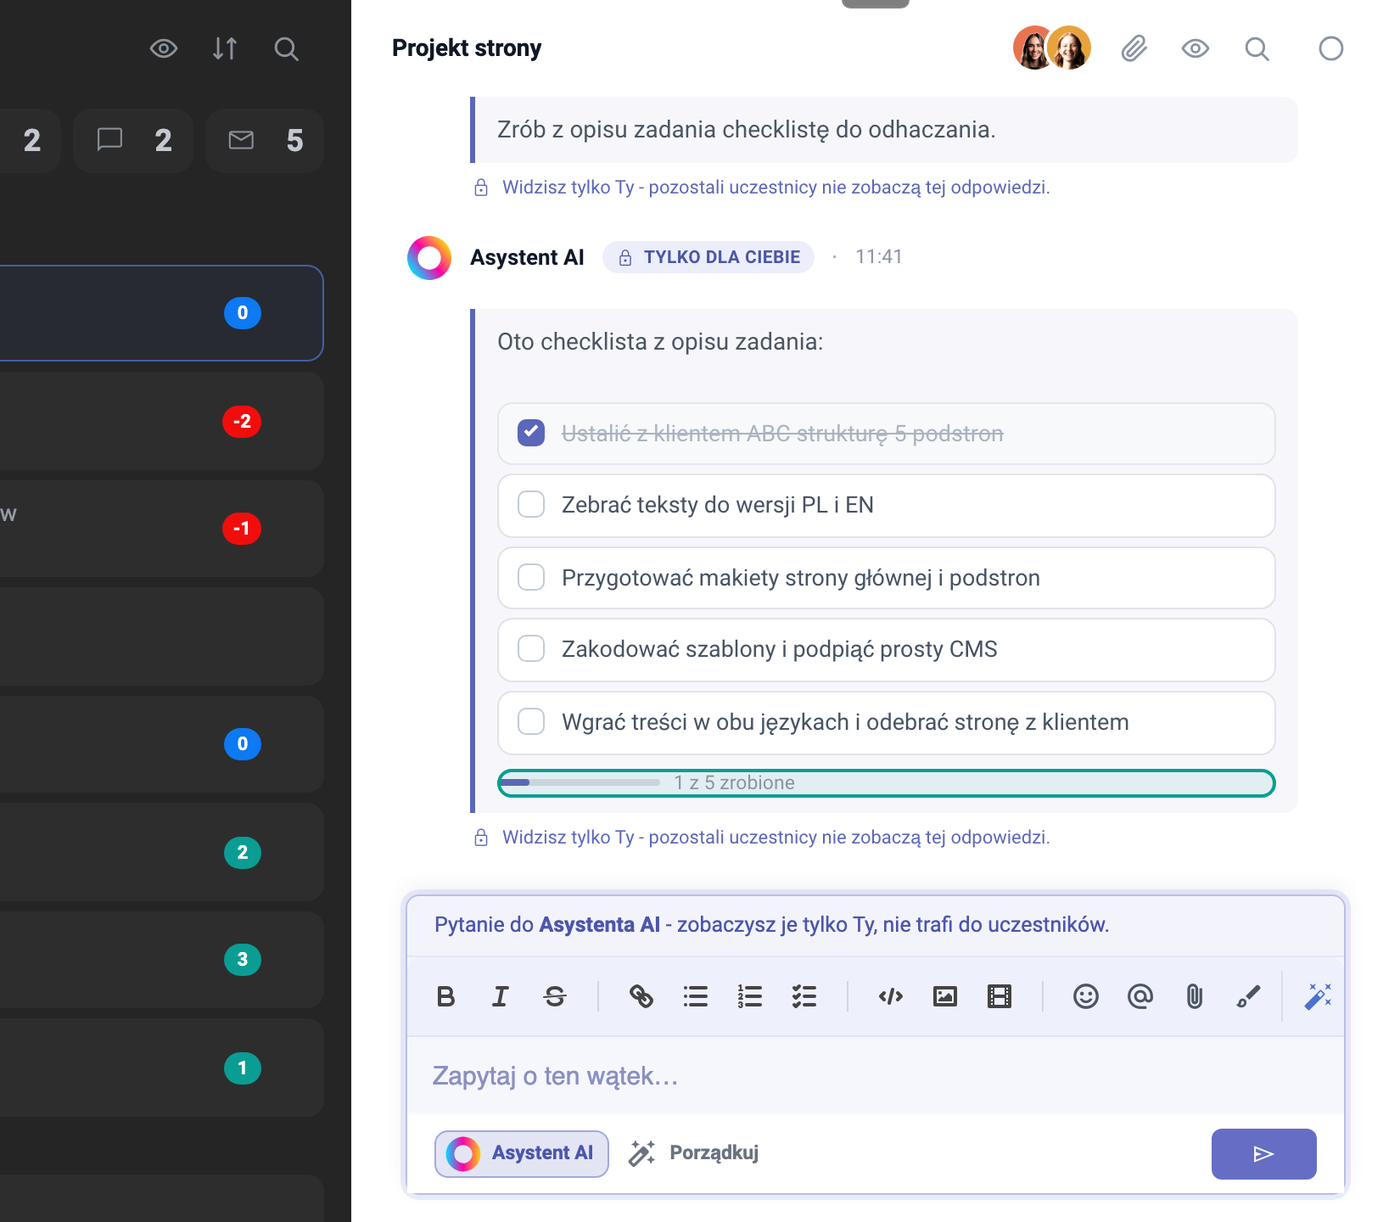The height and width of the screenshot is (1222, 1400).
Task: Insert a checklist in editor
Action: click(x=804, y=996)
